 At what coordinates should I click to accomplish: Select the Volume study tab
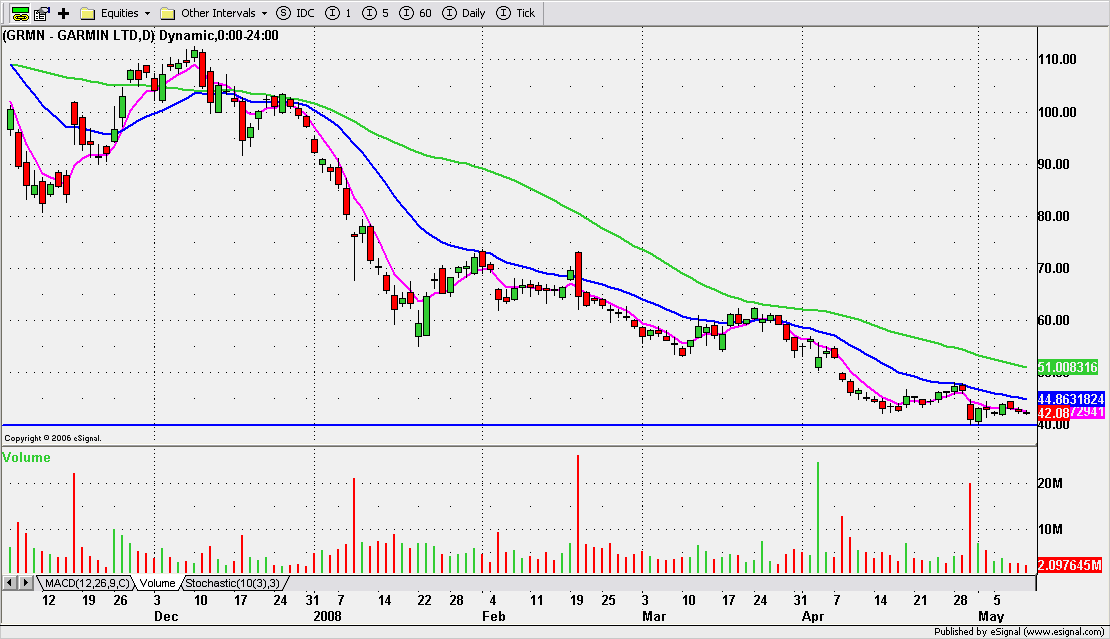(157, 583)
